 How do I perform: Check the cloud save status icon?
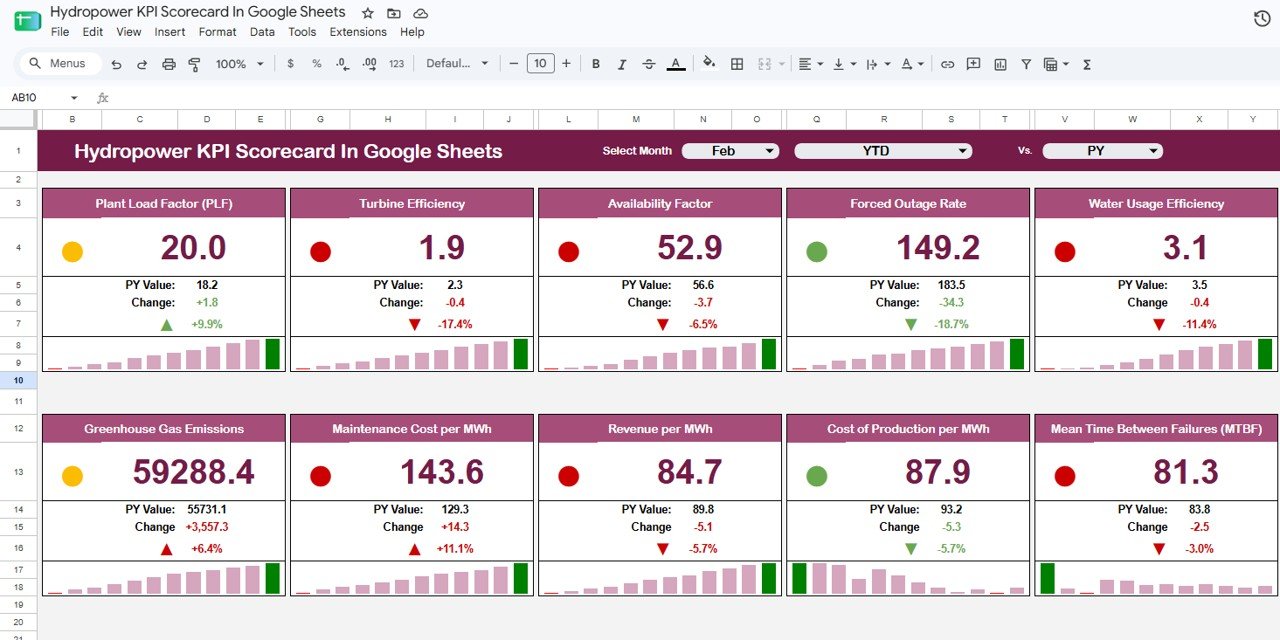(x=421, y=13)
